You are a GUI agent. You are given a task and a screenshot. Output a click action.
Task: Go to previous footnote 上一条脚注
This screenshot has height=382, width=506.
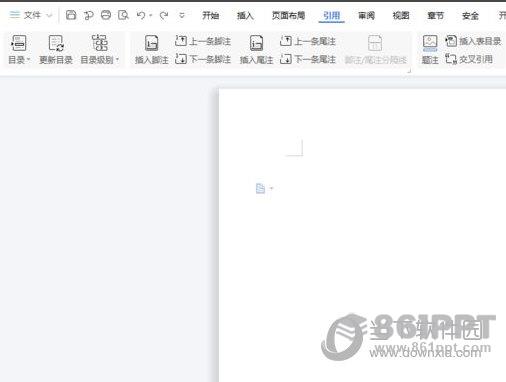pyautogui.click(x=203, y=41)
